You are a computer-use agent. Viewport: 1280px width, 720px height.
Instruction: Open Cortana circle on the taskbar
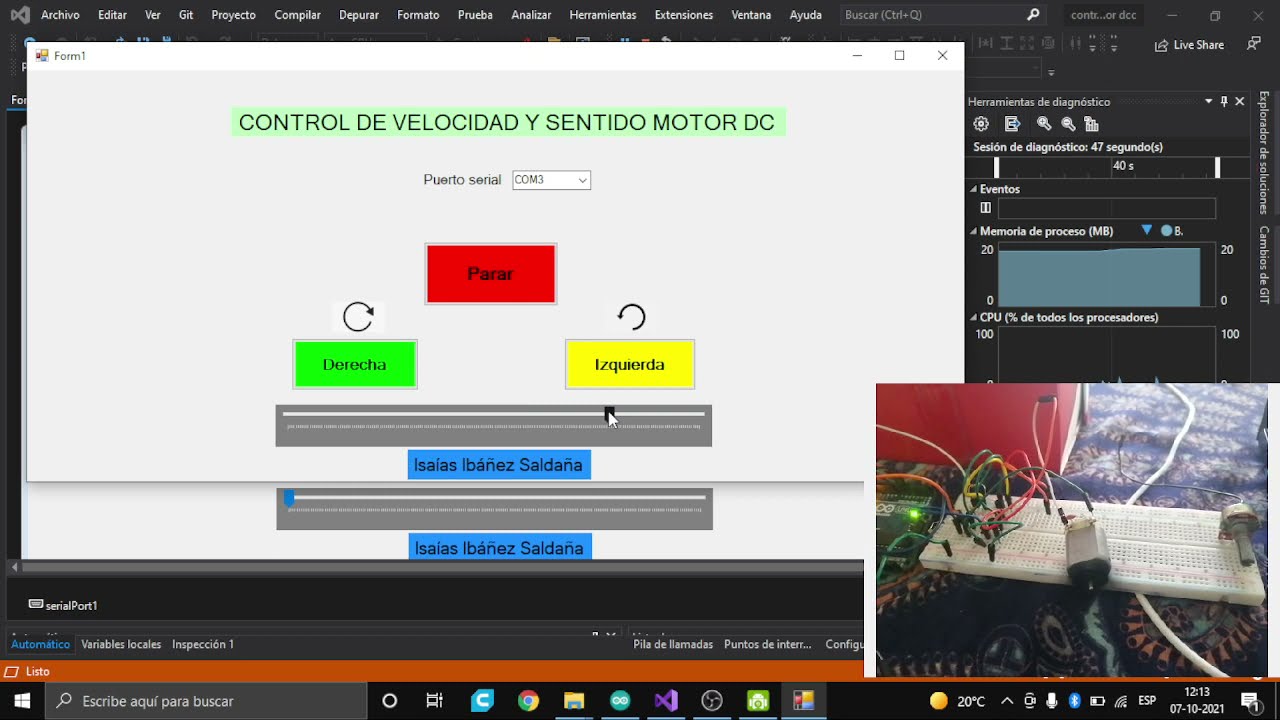[390, 701]
